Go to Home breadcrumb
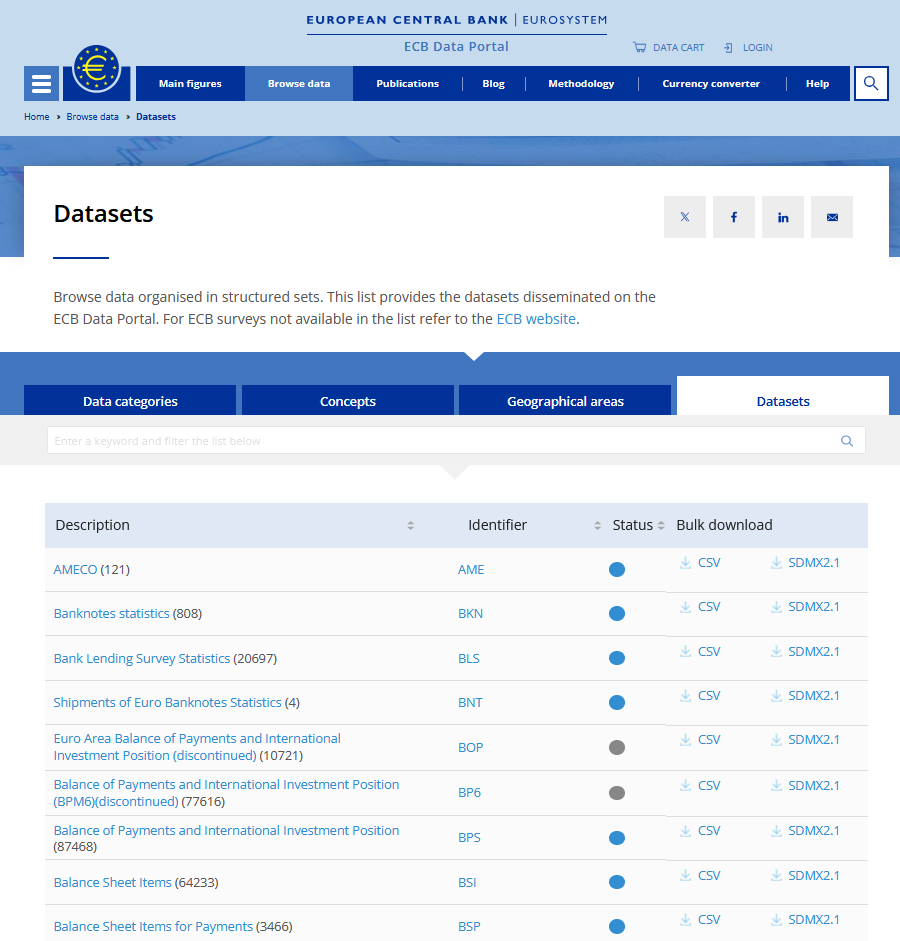The image size is (900, 941). point(37,116)
